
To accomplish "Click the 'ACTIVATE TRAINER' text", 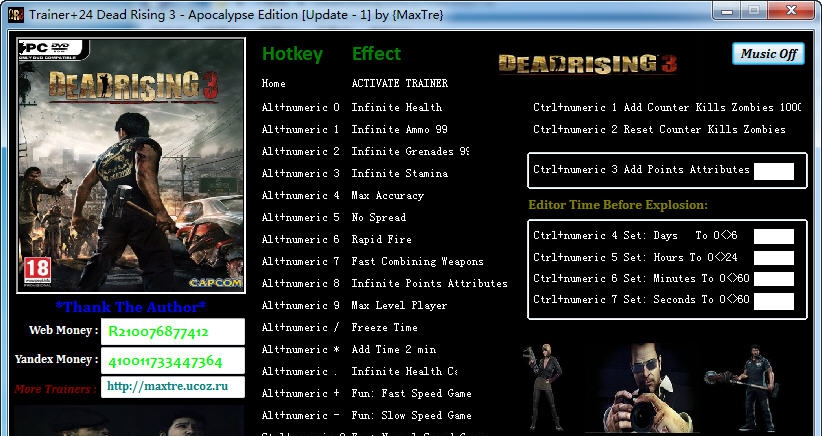I will 399,83.
